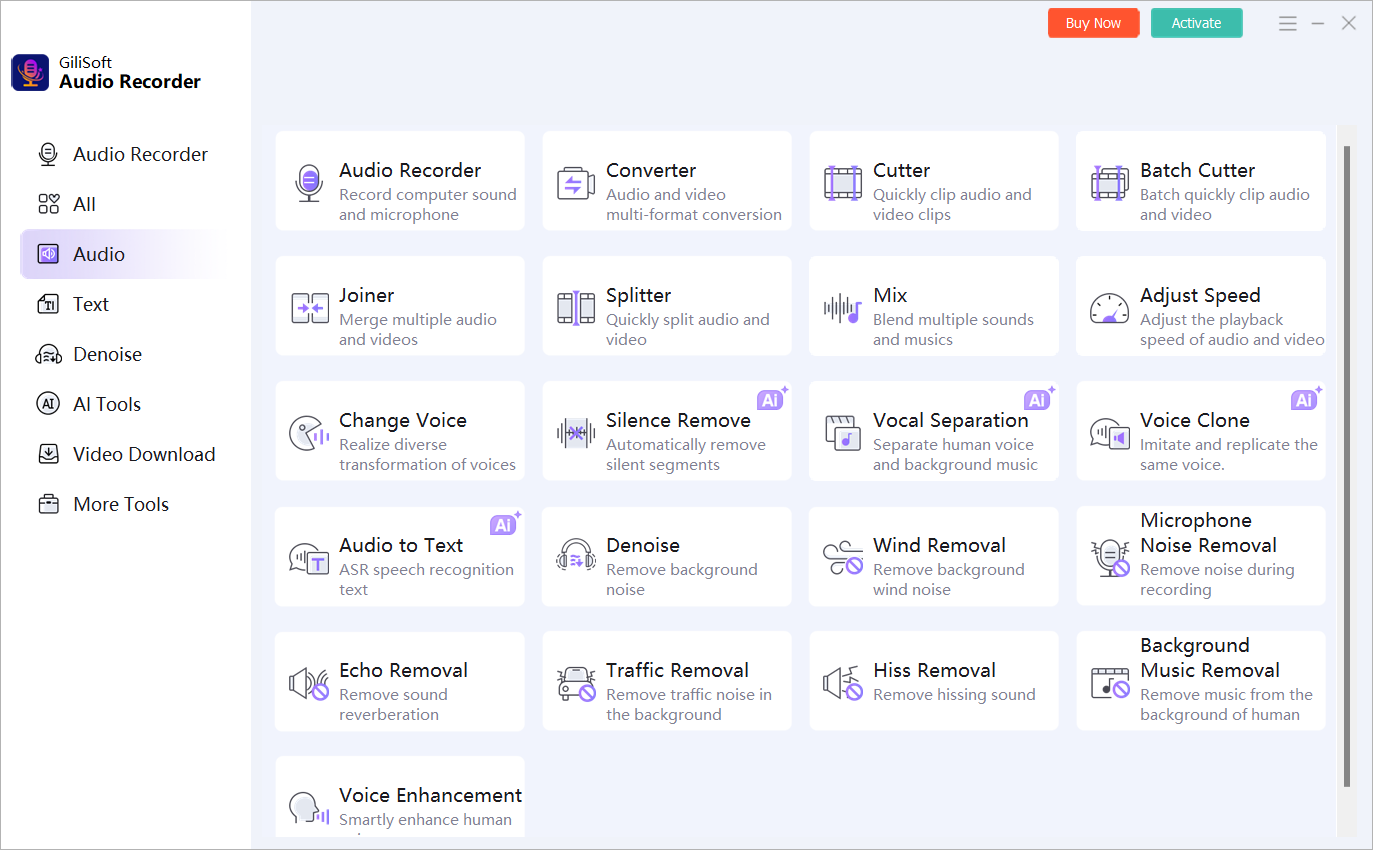
Task: Launch the Cutter tool title
Action: [901, 170]
